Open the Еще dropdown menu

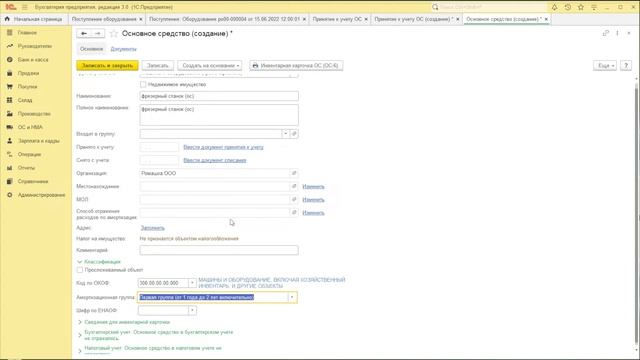pos(605,65)
